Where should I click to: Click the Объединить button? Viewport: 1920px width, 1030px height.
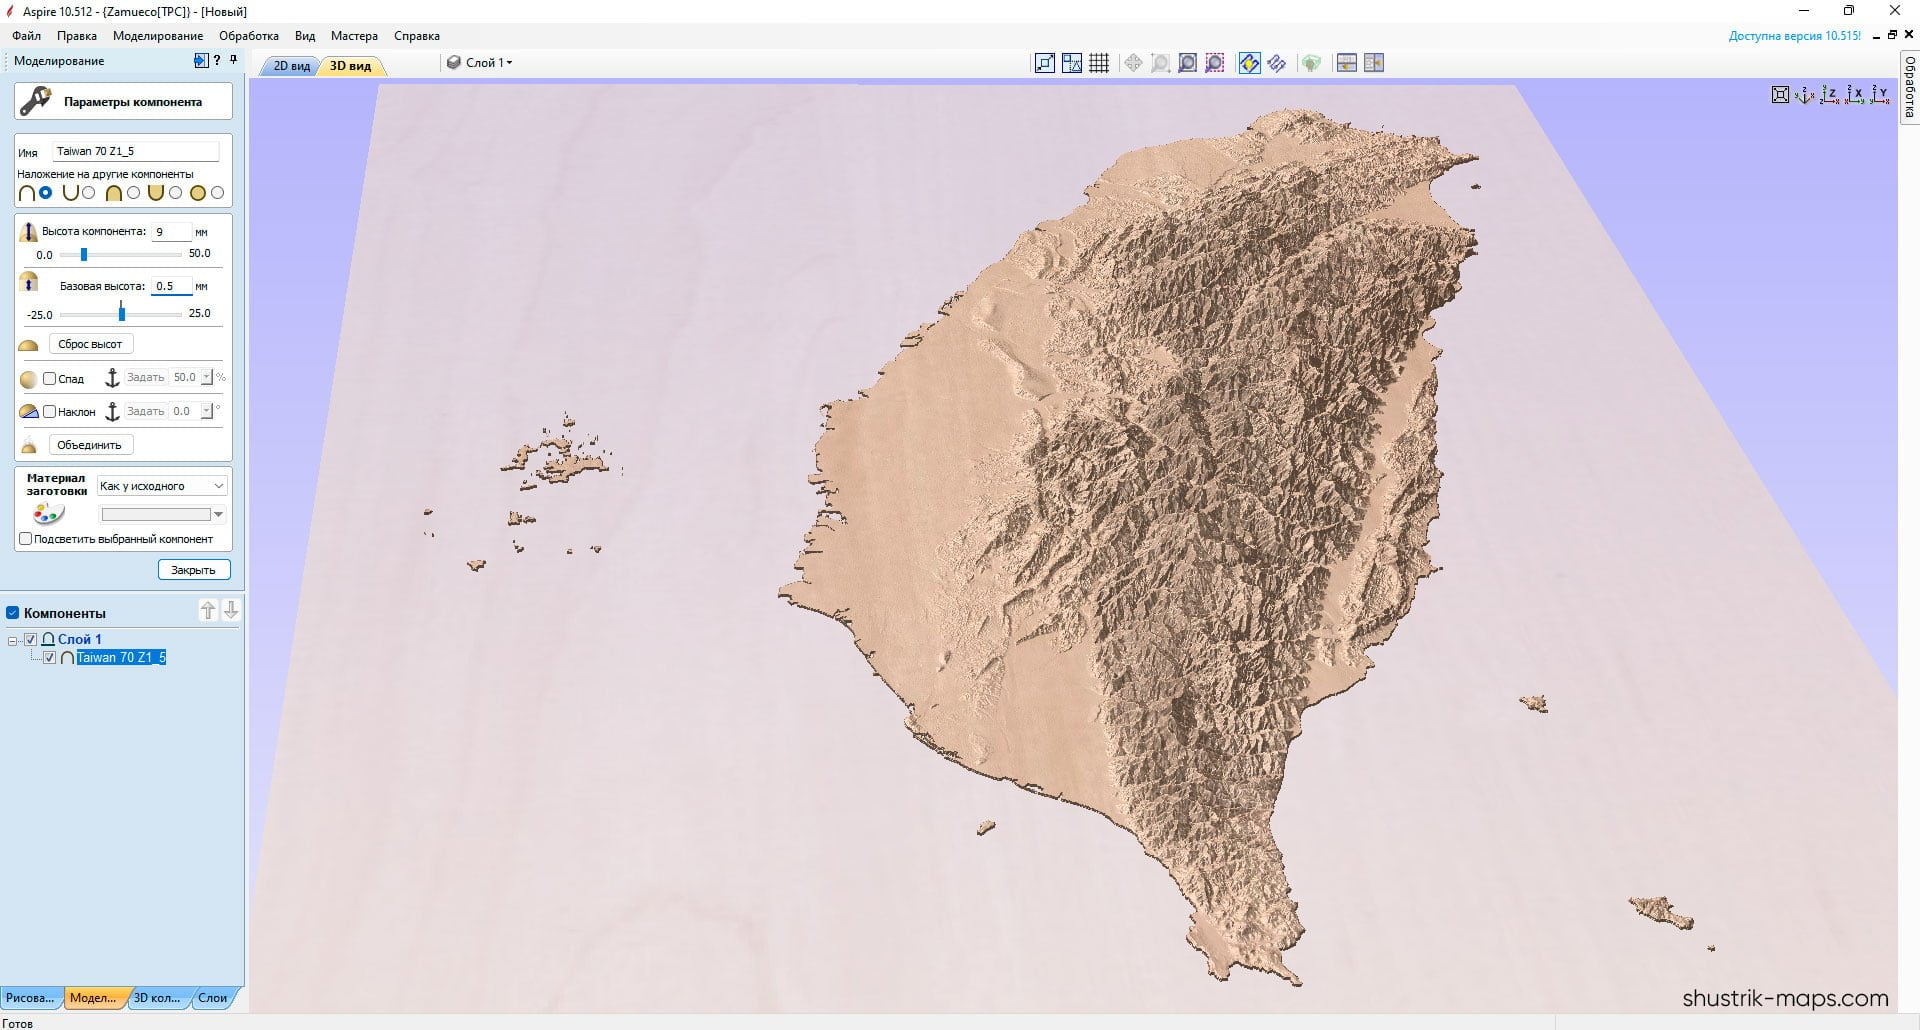89,445
